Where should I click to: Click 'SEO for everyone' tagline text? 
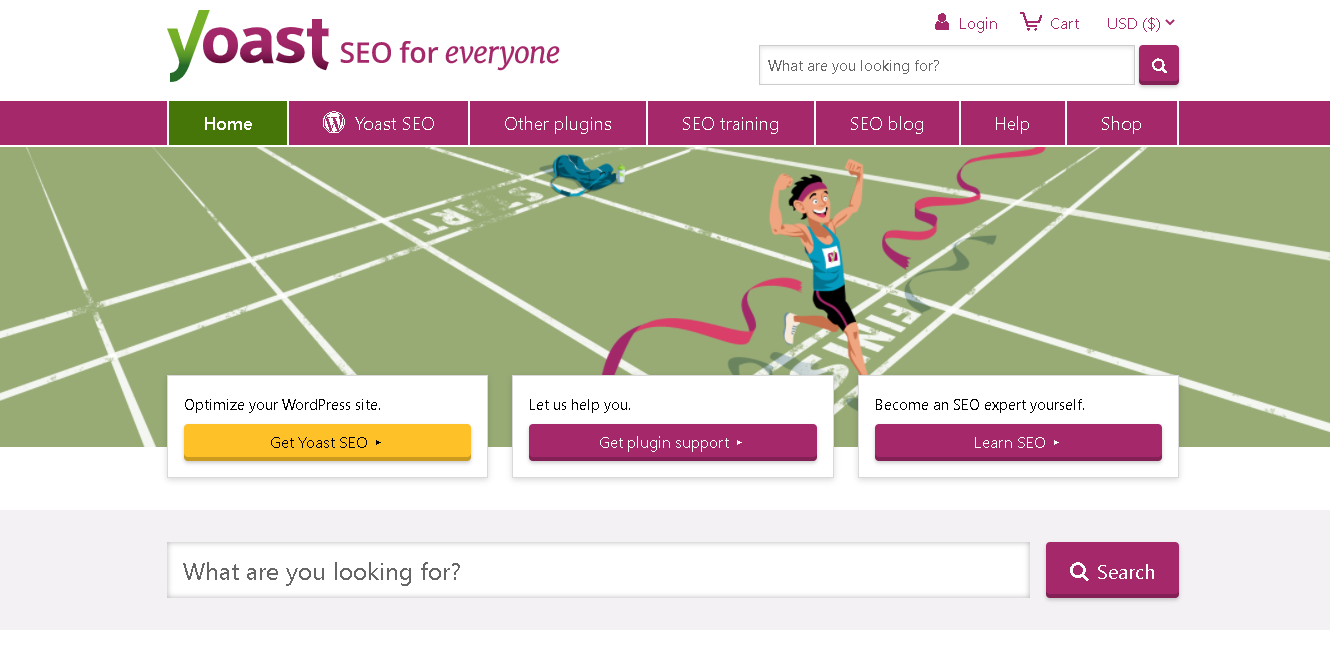pyautogui.click(x=449, y=52)
